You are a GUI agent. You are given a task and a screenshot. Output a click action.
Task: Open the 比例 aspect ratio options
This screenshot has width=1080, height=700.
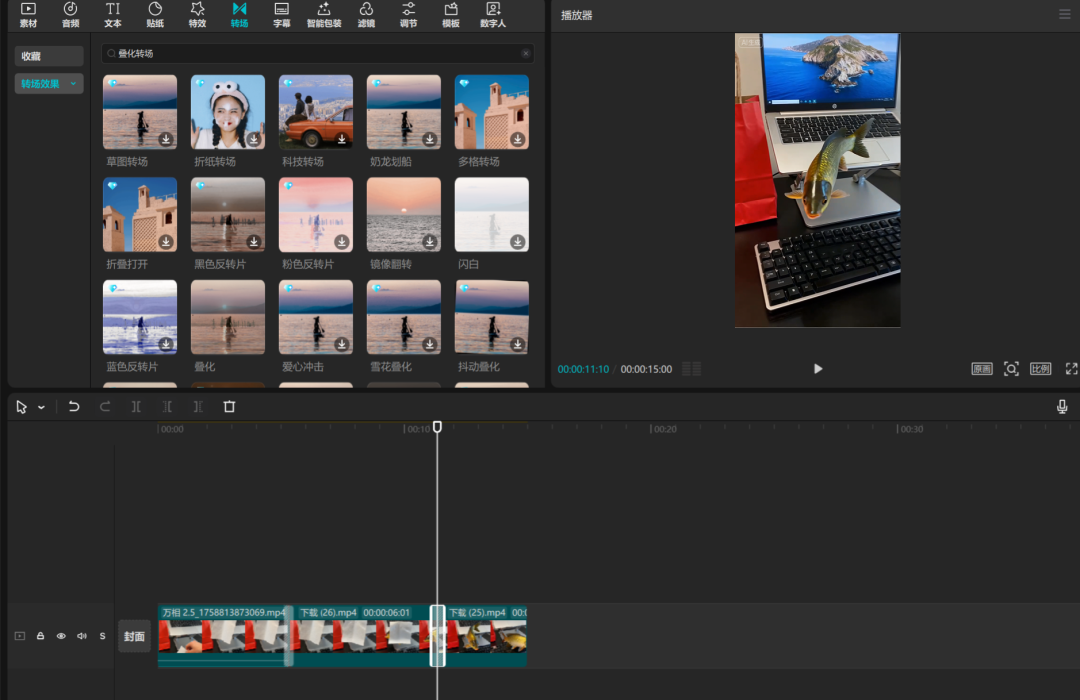coord(1040,369)
